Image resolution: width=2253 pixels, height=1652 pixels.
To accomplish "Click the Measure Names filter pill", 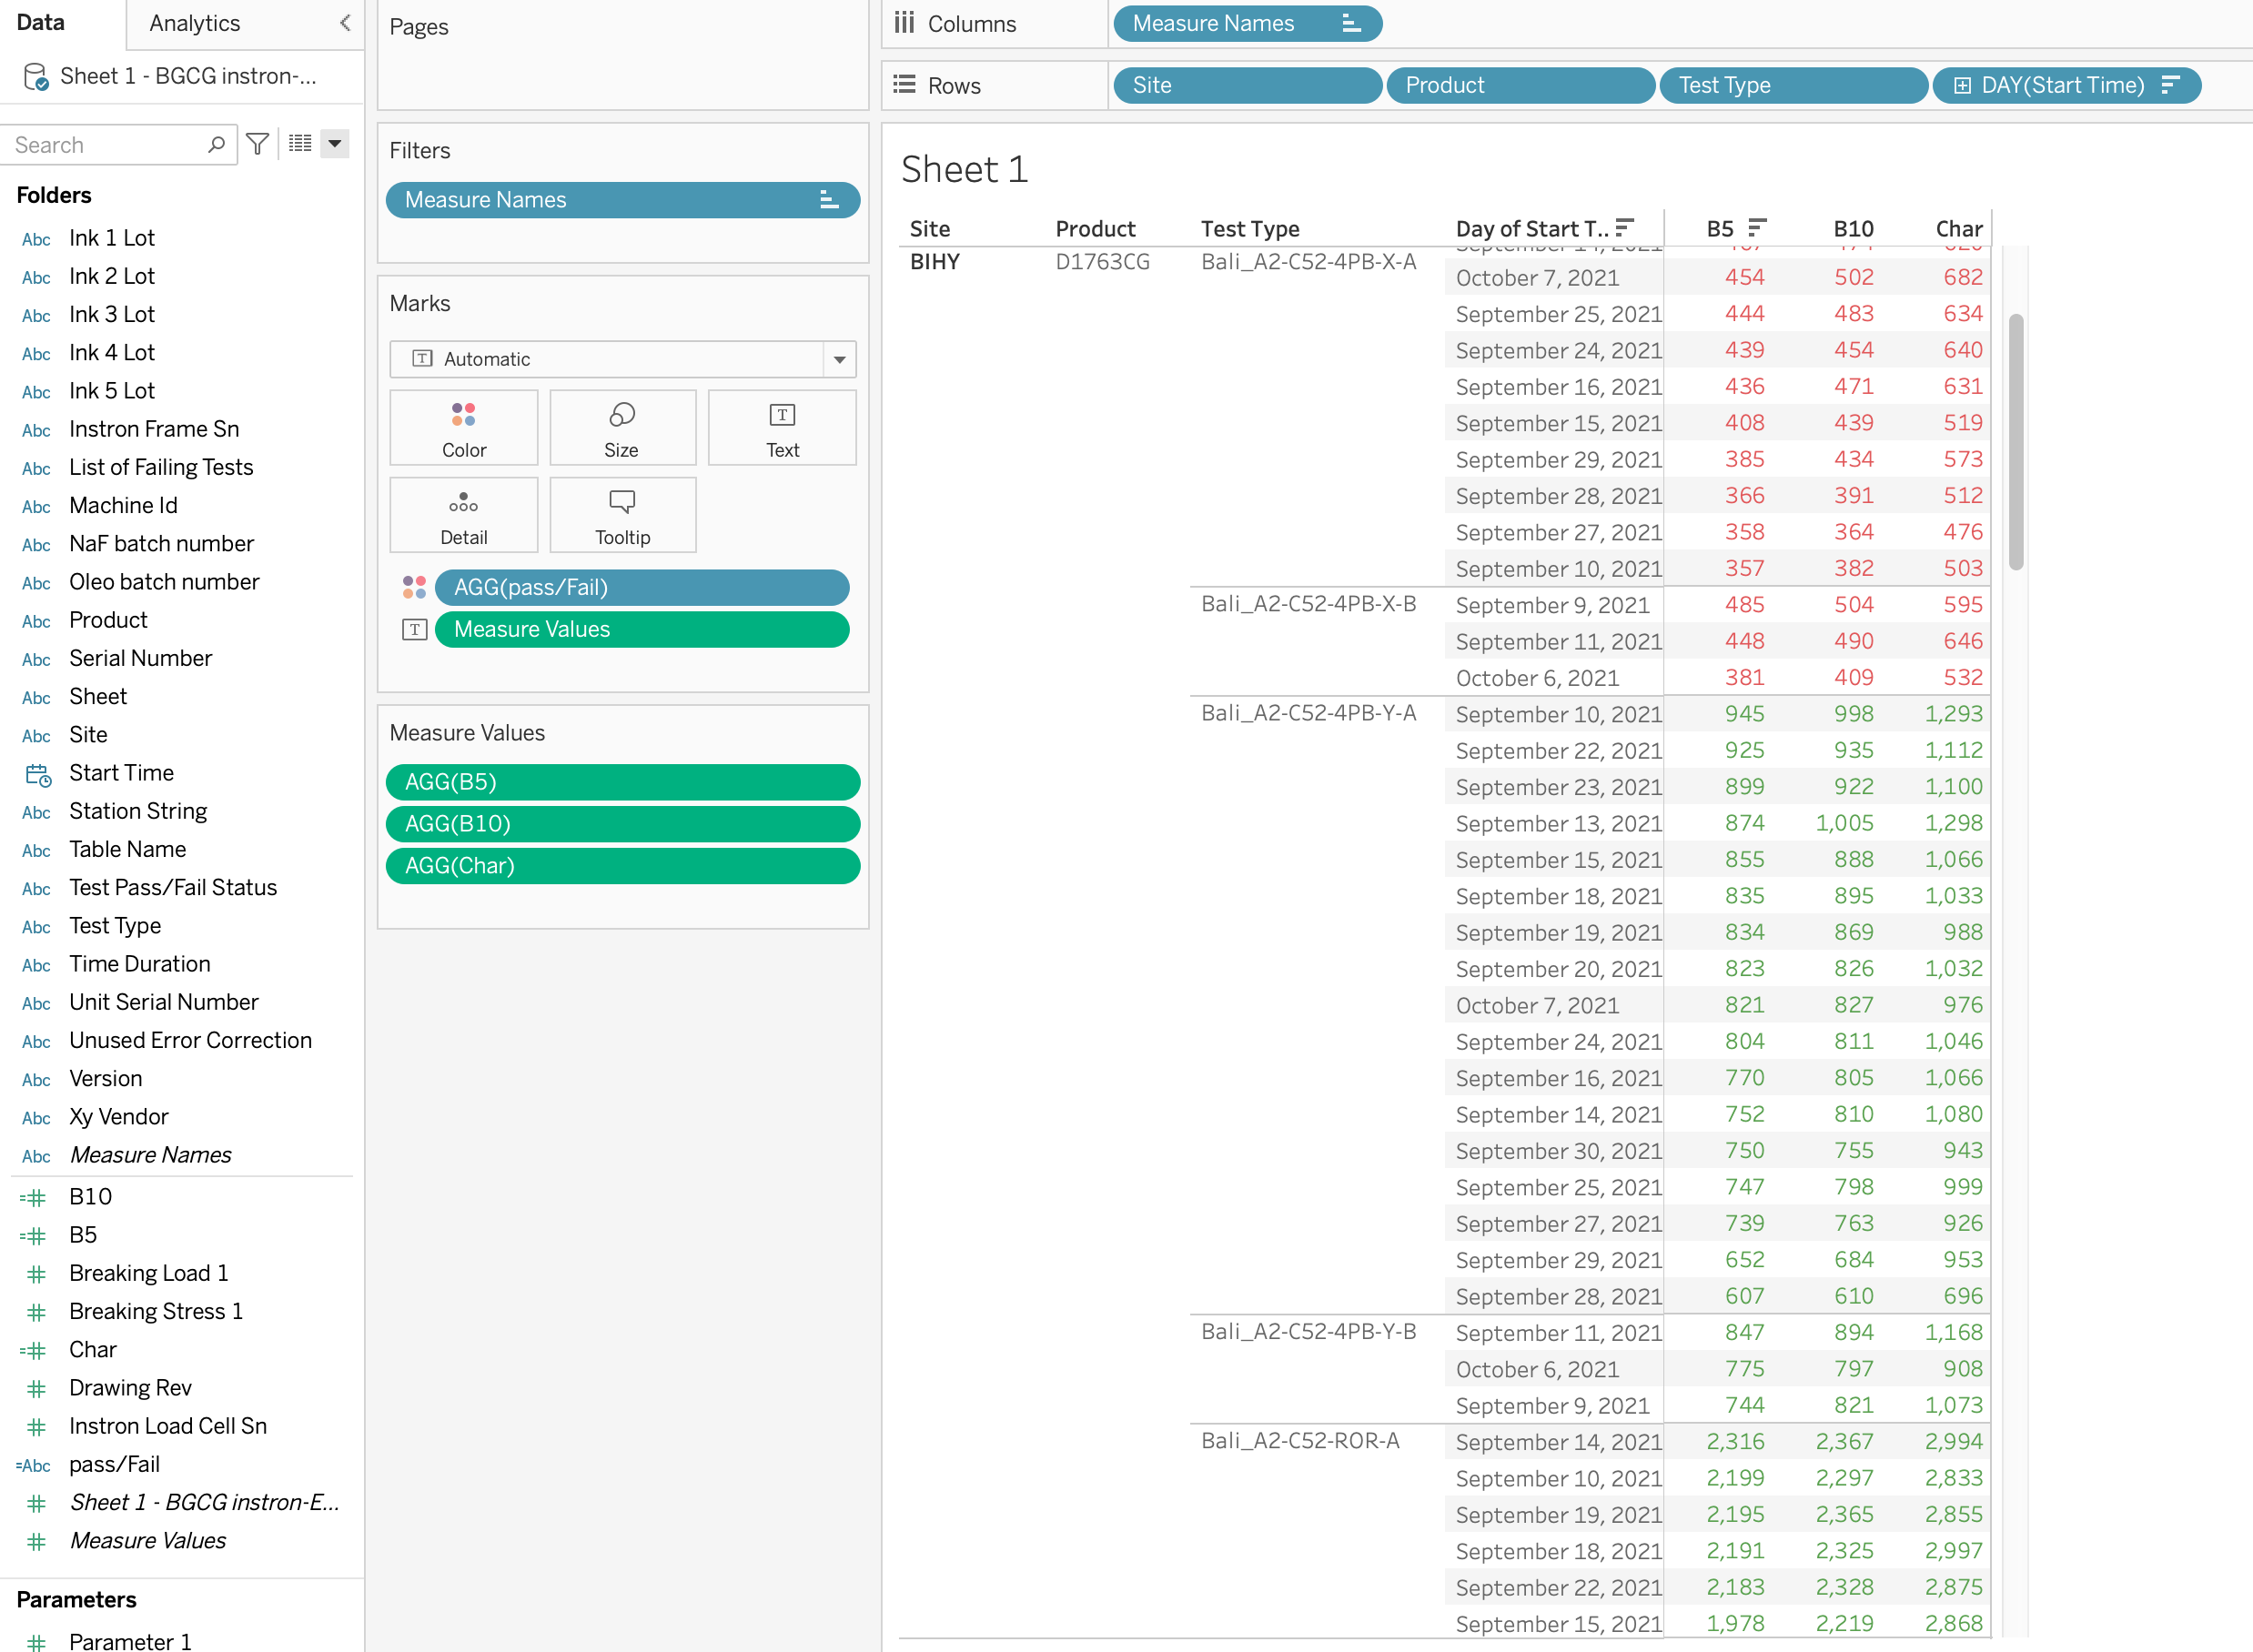I will (x=622, y=200).
